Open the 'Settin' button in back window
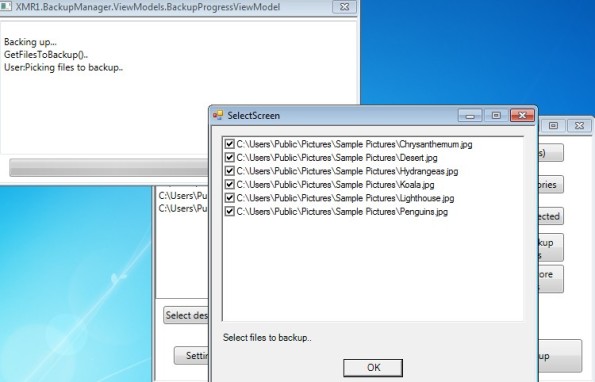The height and width of the screenshot is (382, 595). click(x=191, y=355)
